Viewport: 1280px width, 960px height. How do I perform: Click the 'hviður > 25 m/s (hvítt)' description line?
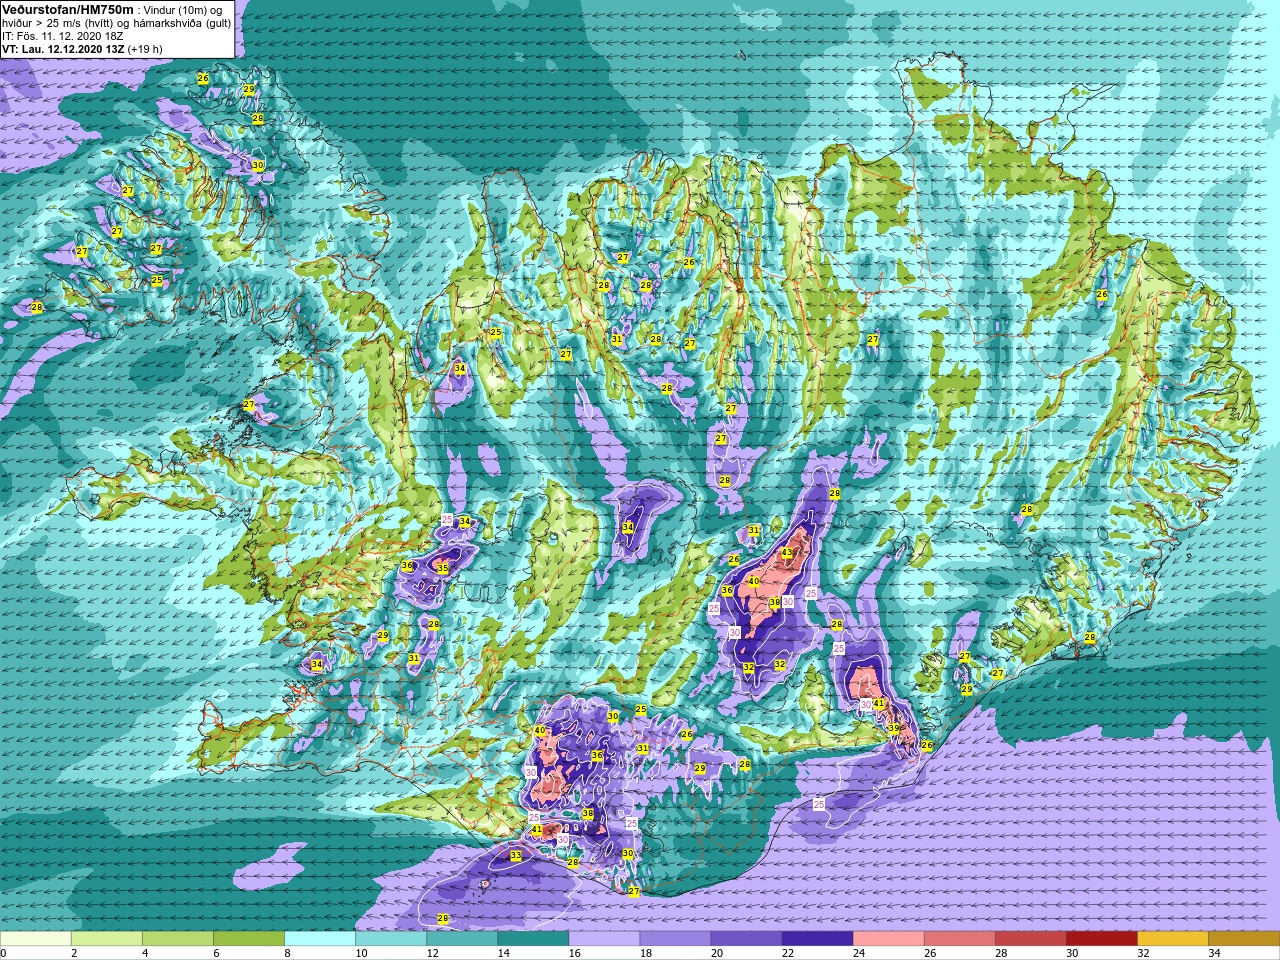(116, 23)
